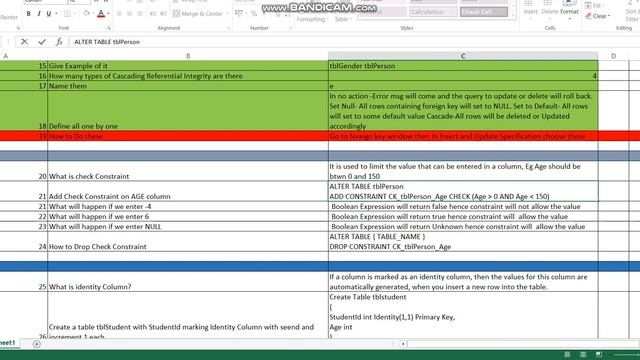Click the zoom slider in status bar
This screenshot has height=360, width=640.
pos(626,355)
